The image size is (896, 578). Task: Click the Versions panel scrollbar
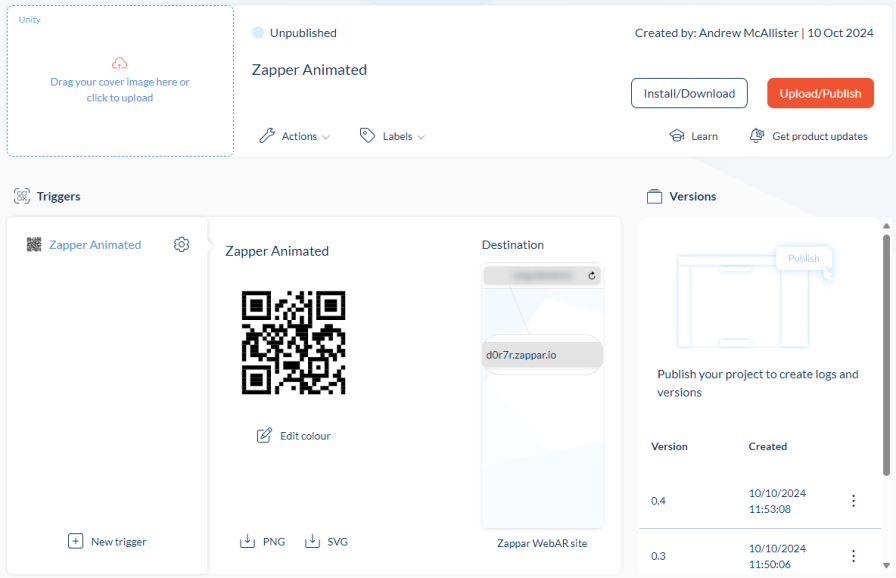pos(886,350)
